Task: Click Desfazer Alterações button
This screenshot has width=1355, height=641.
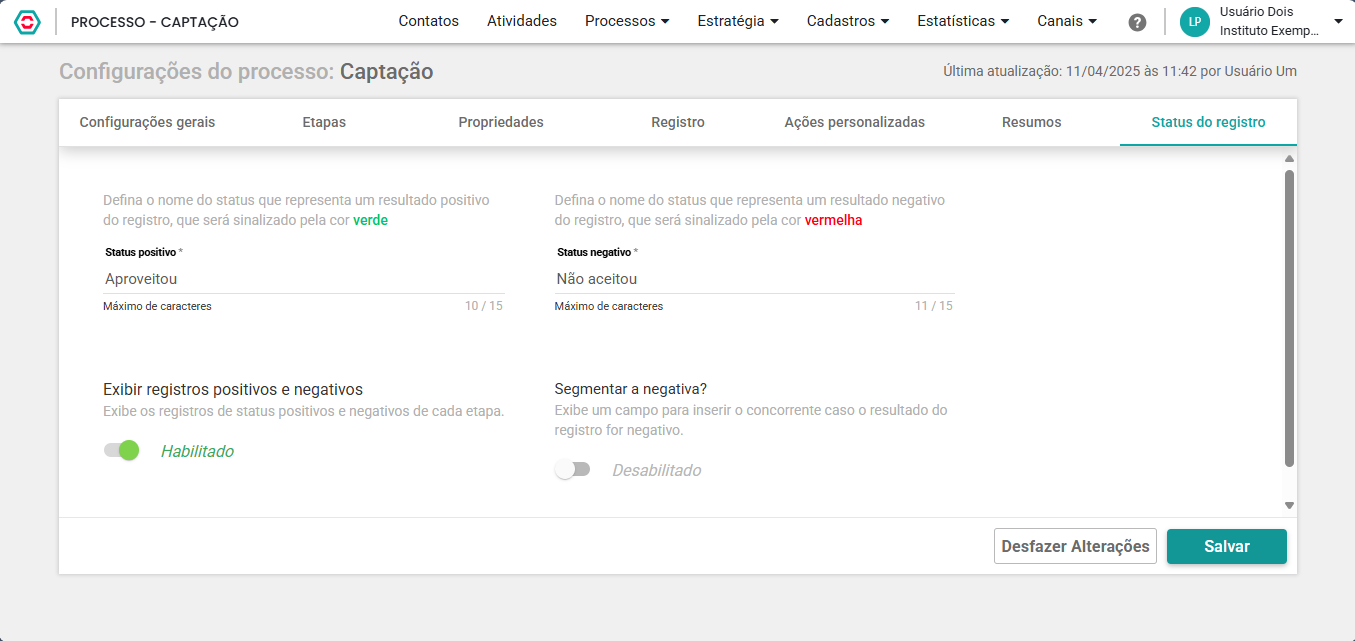Action: coord(1075,546)
